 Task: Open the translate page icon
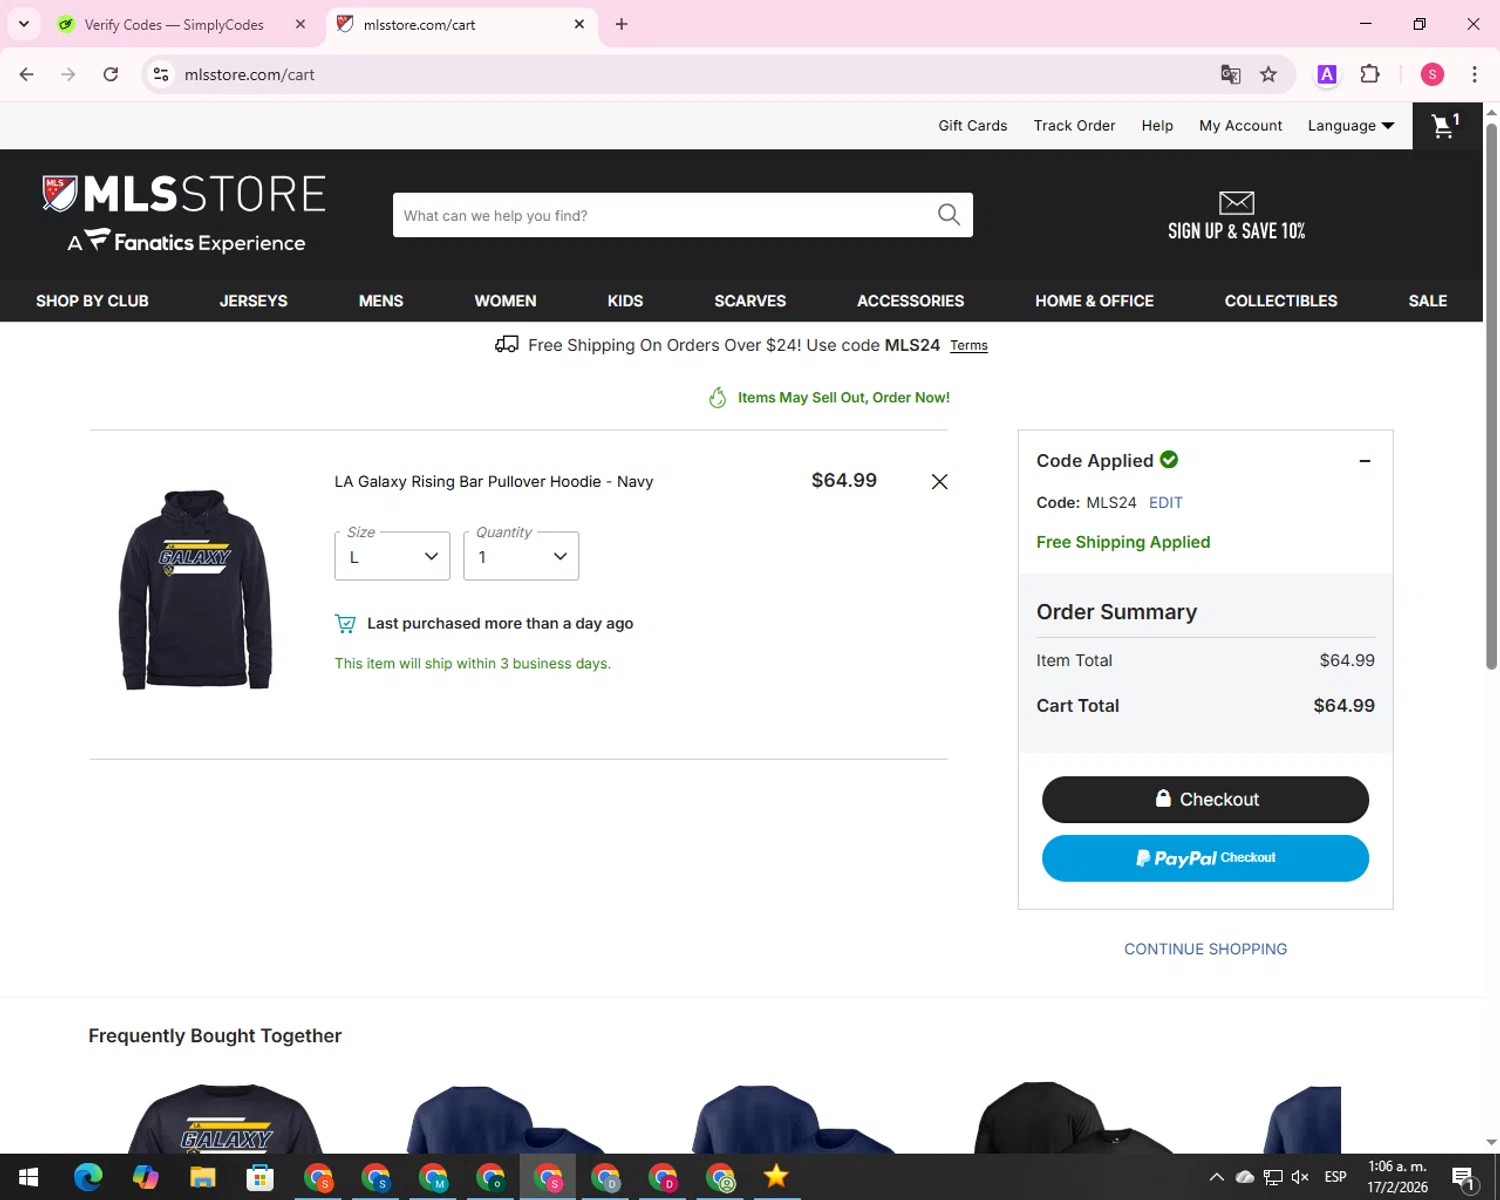(1230, 74)
